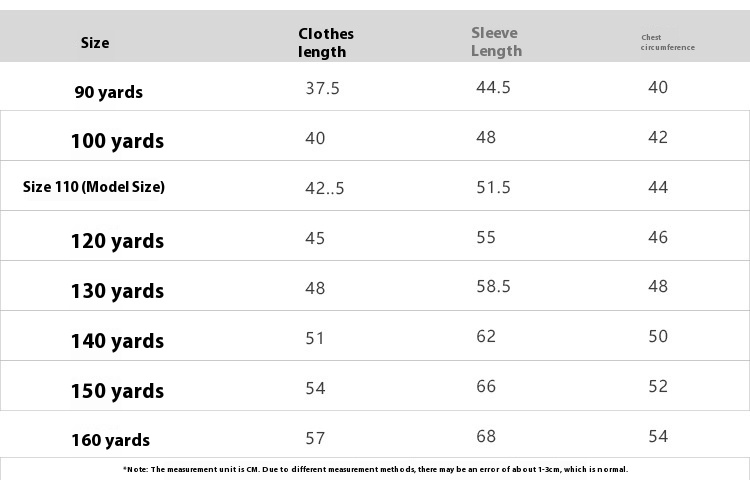Click the Sleeve Length column header

click(x=496, y=42)
